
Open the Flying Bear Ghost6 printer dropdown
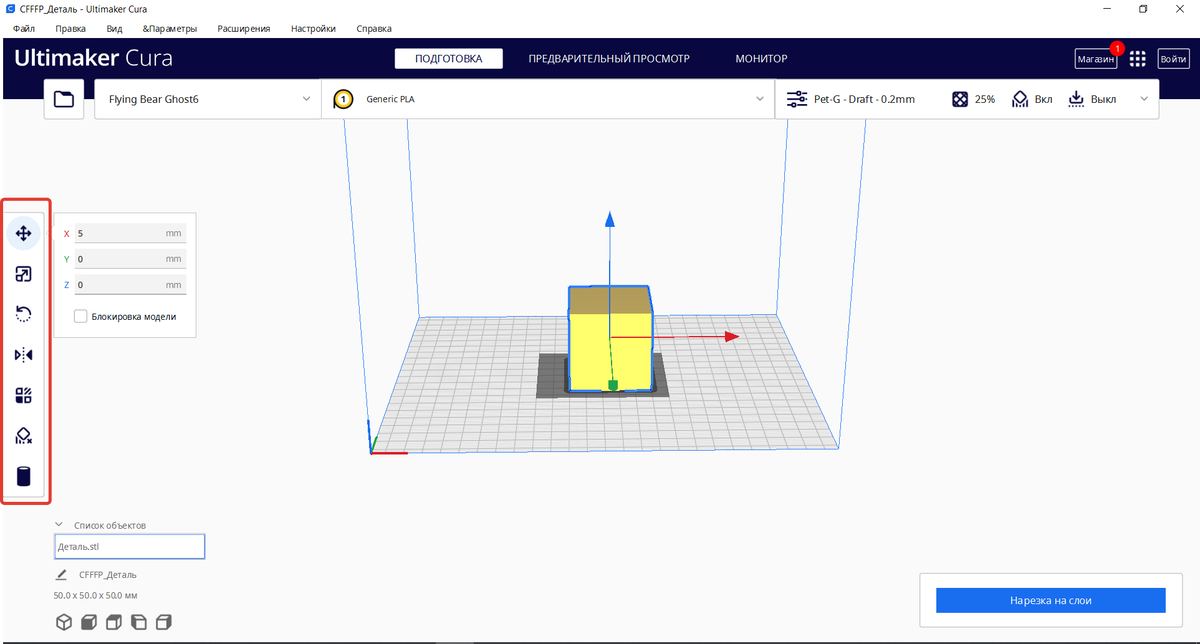208,99
